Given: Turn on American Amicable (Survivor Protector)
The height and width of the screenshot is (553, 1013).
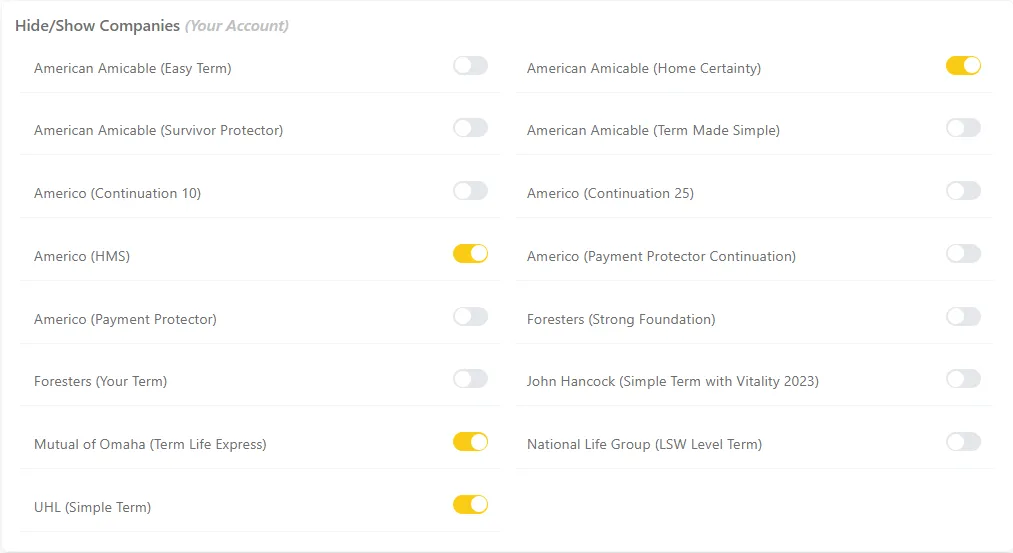Looking at the screenshot, I should 470,128.
